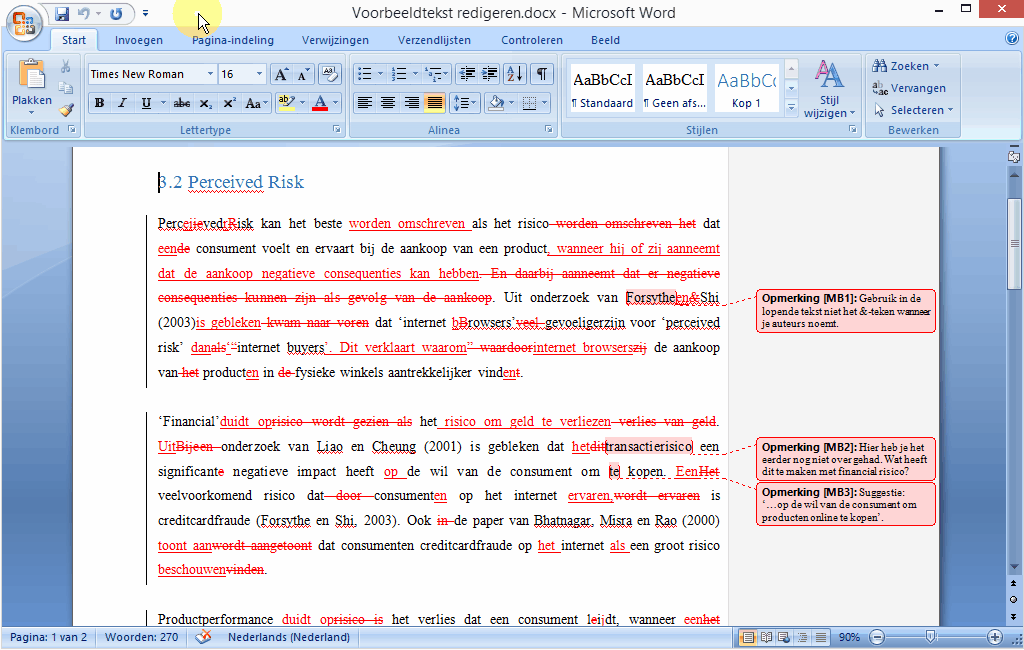The height and width of the screenshot is (650, 1024).
Task: Turn off justified text alignment
Action: [434, 103]
